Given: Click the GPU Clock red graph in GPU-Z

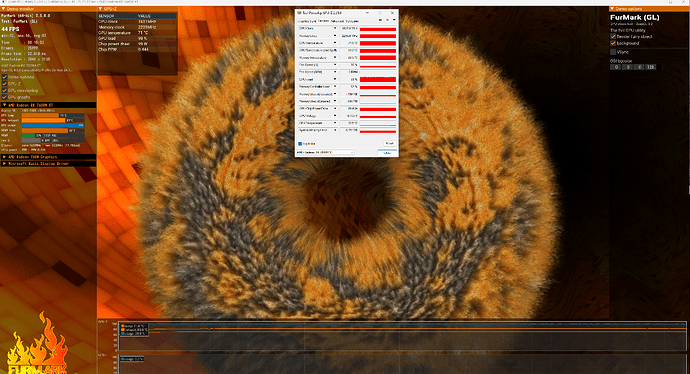Looking at the screenshot, I should tap(378, 28).
